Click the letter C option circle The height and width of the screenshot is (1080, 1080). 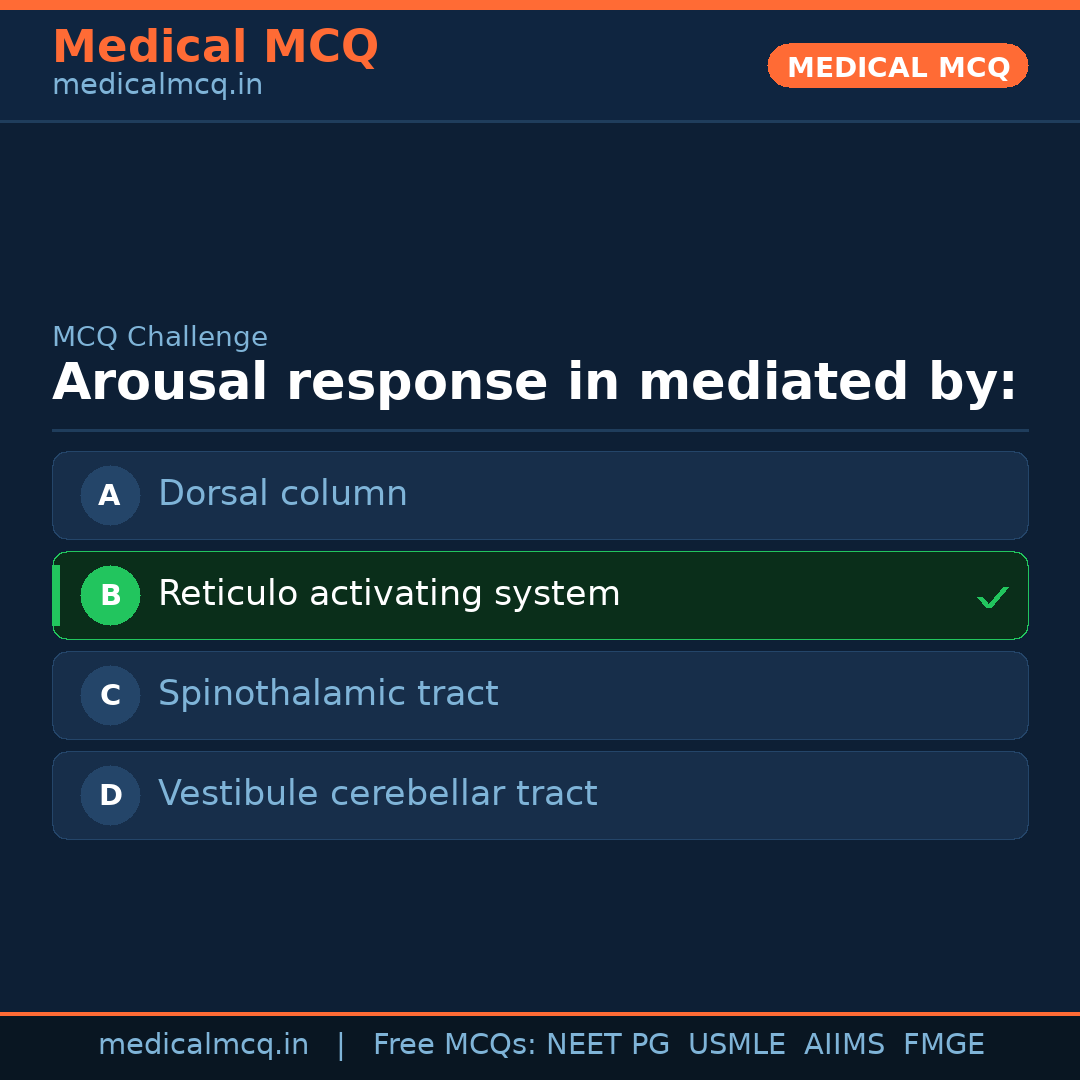[x=110, y=695]
